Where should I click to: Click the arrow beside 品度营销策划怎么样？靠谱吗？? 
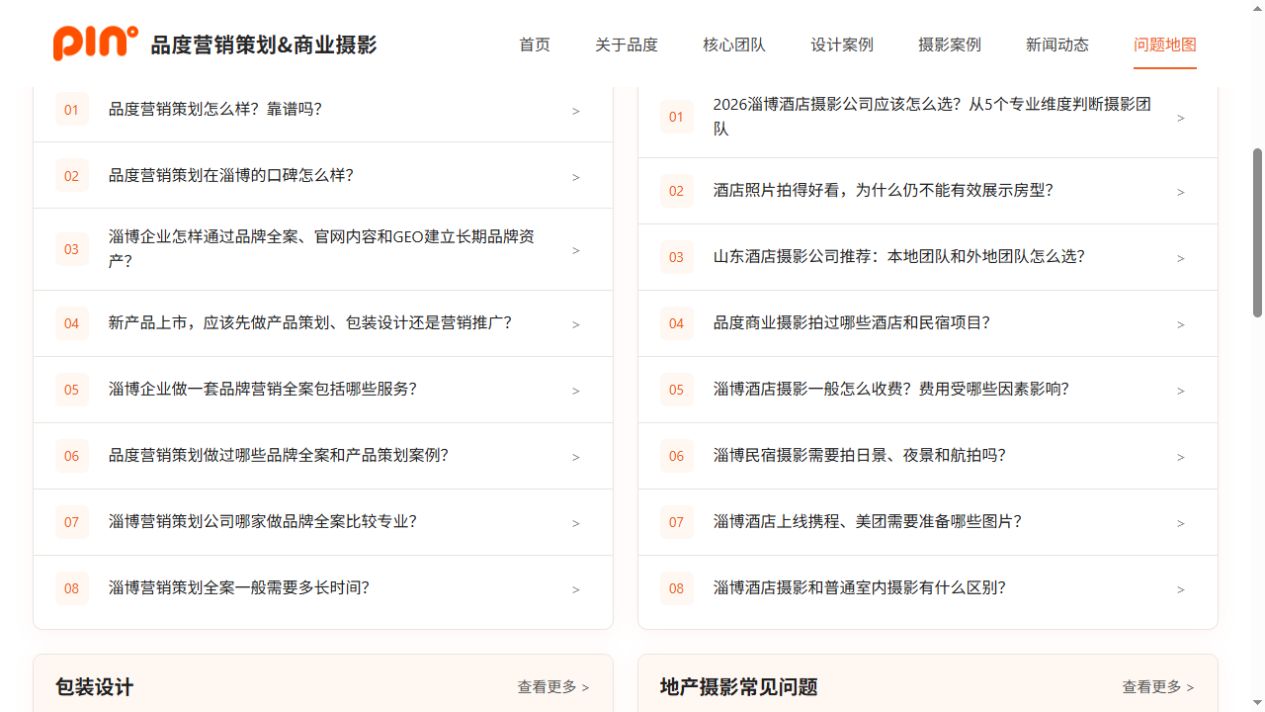click(576, 111)
